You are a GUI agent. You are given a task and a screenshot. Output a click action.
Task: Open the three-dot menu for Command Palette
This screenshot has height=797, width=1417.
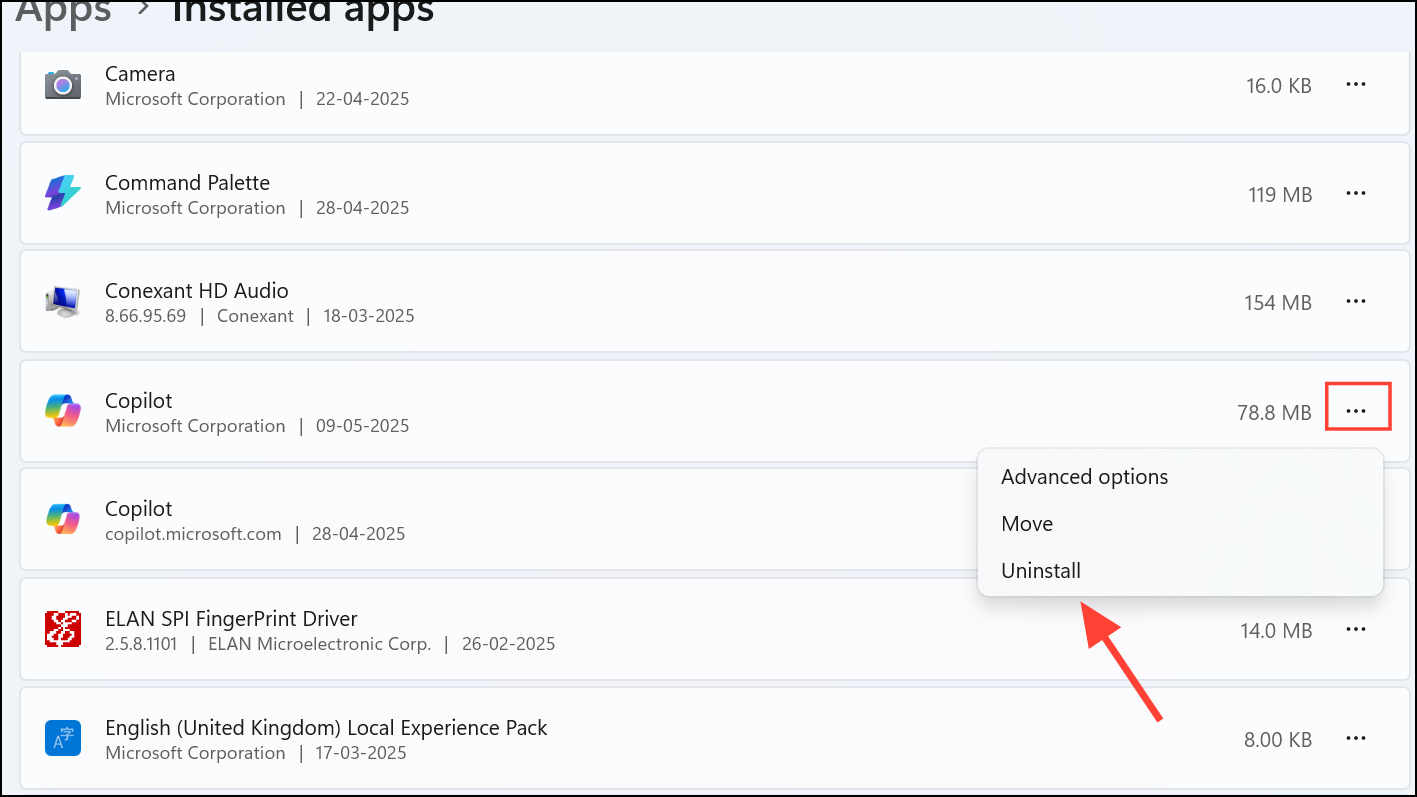coord(1356,193)
